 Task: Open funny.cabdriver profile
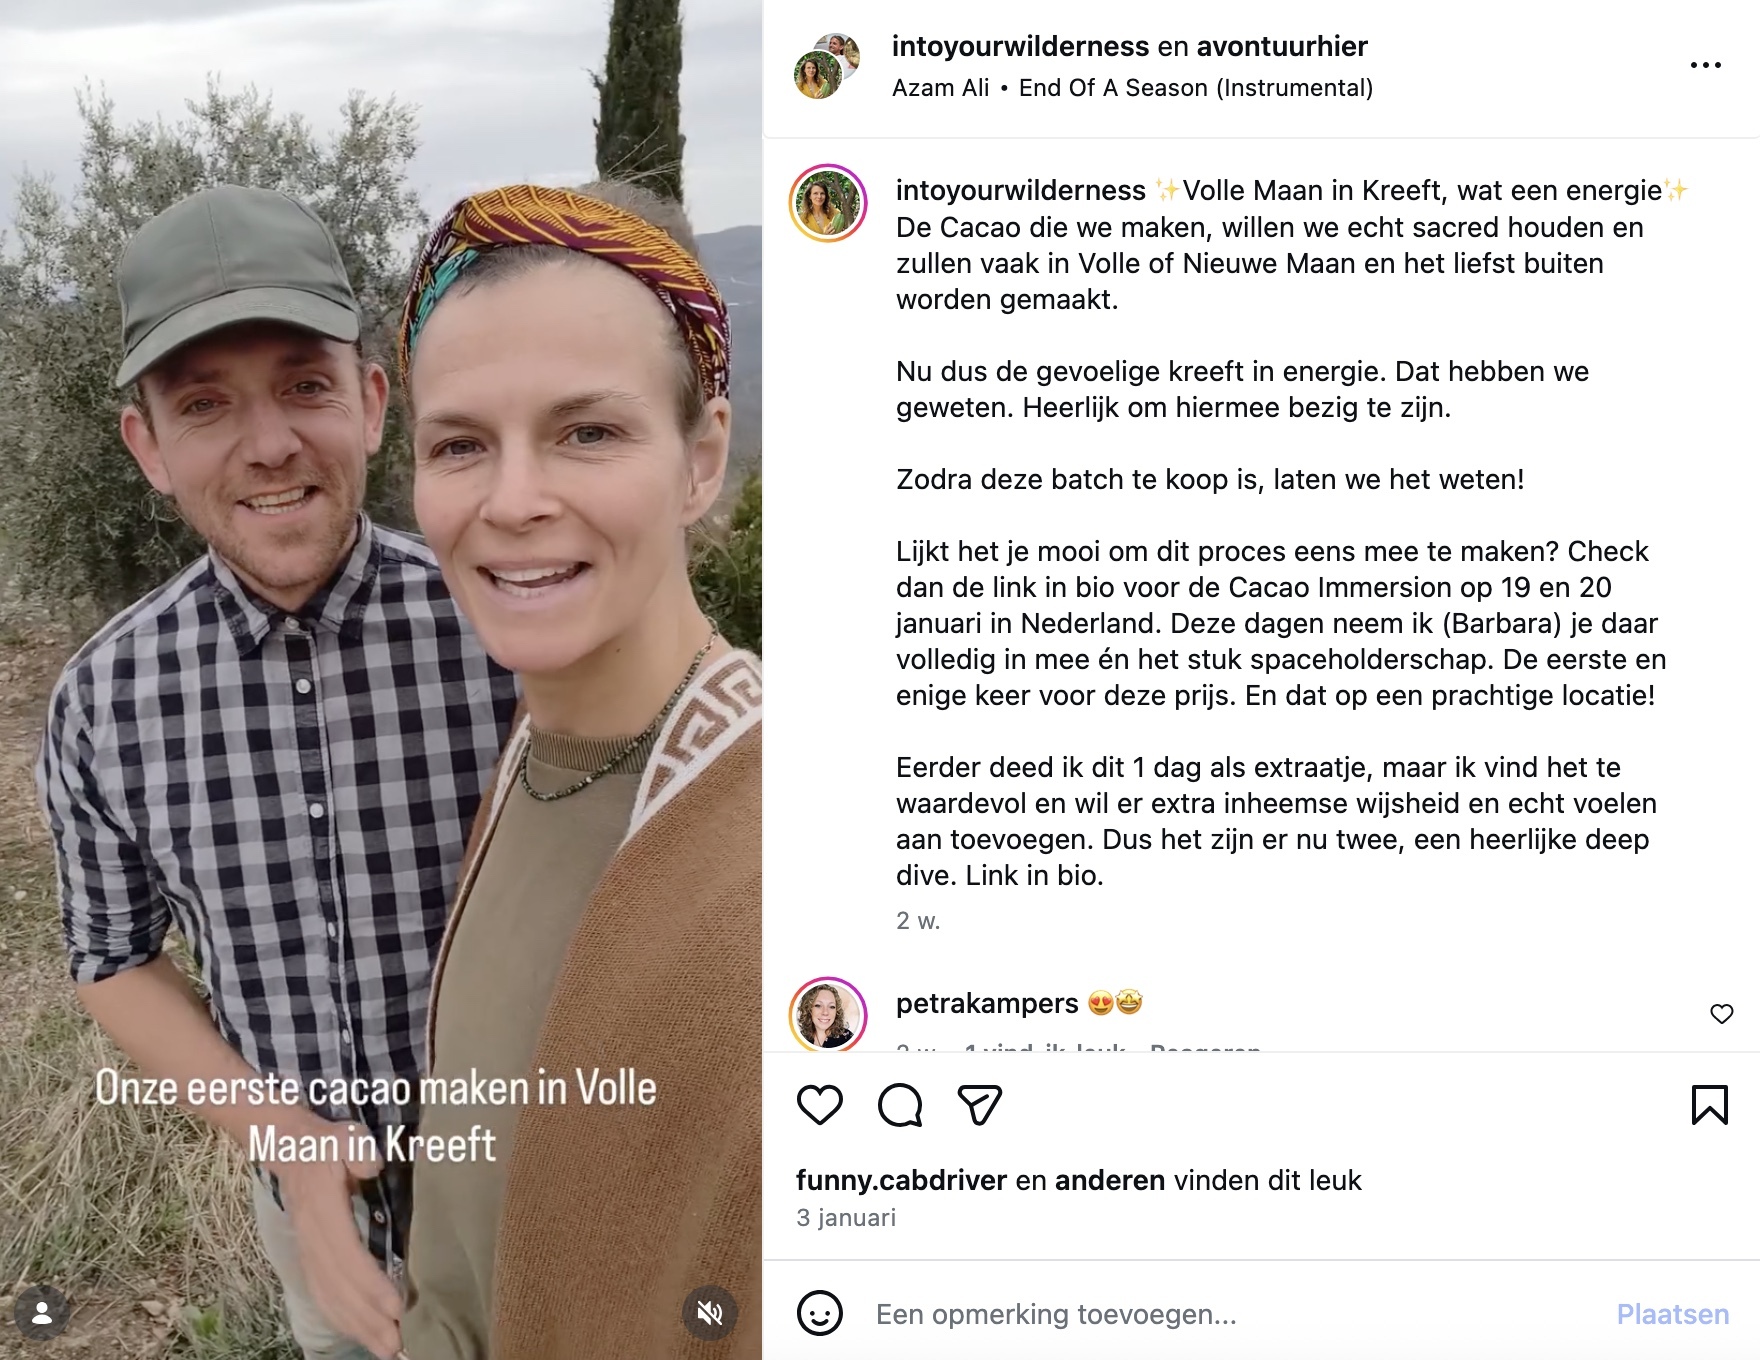point(901,1180)
